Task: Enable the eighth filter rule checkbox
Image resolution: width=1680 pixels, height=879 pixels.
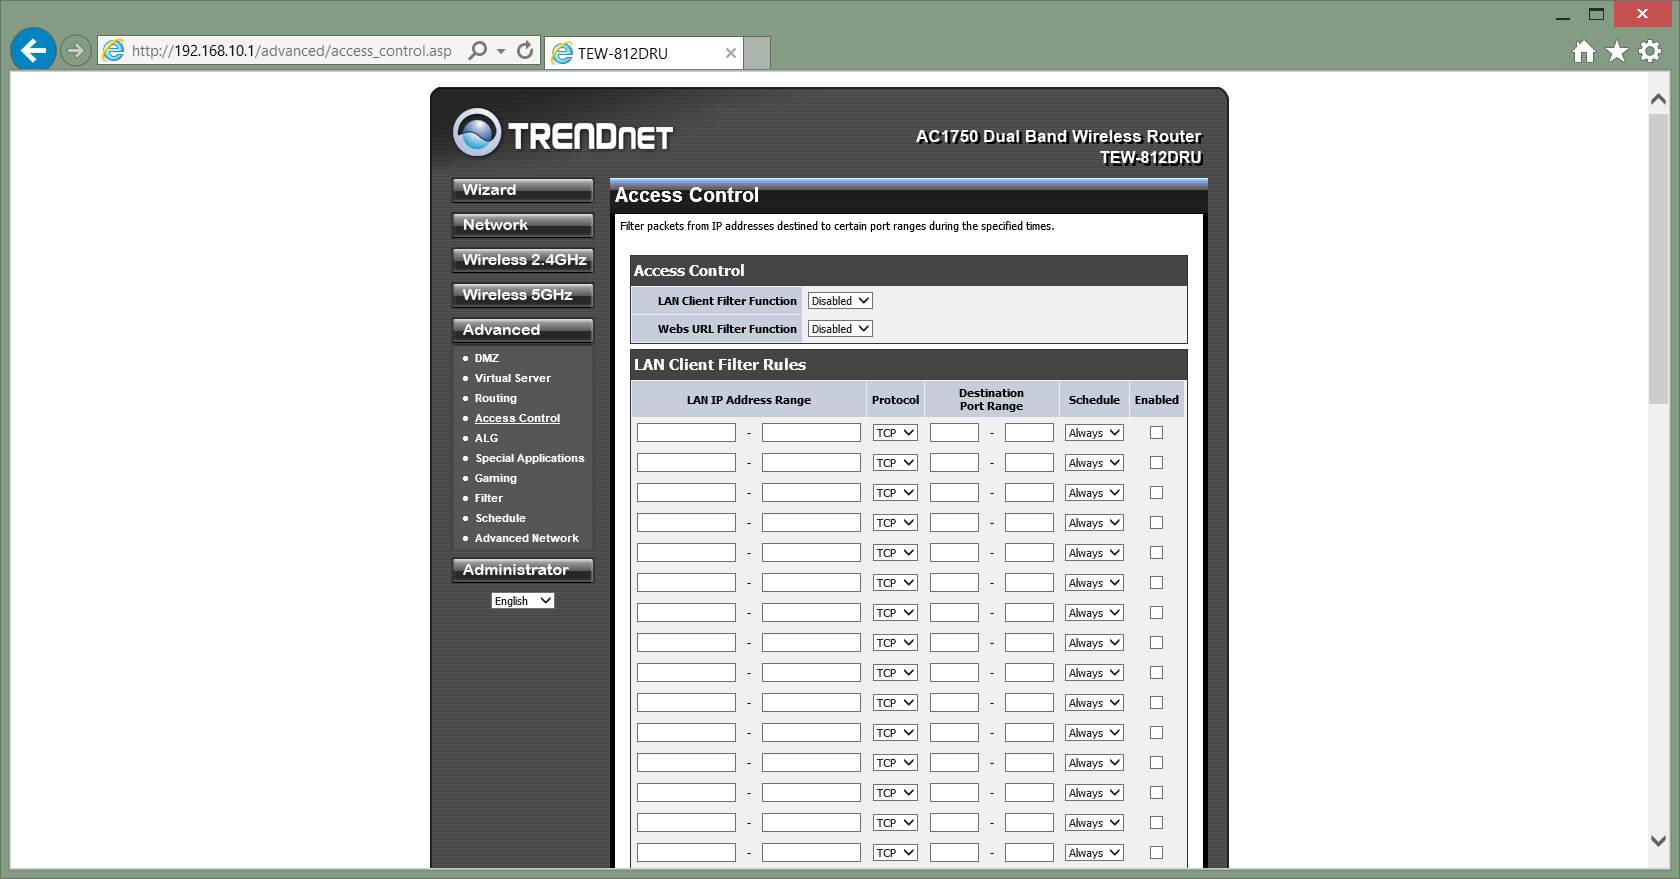Action: [1156, 643]
